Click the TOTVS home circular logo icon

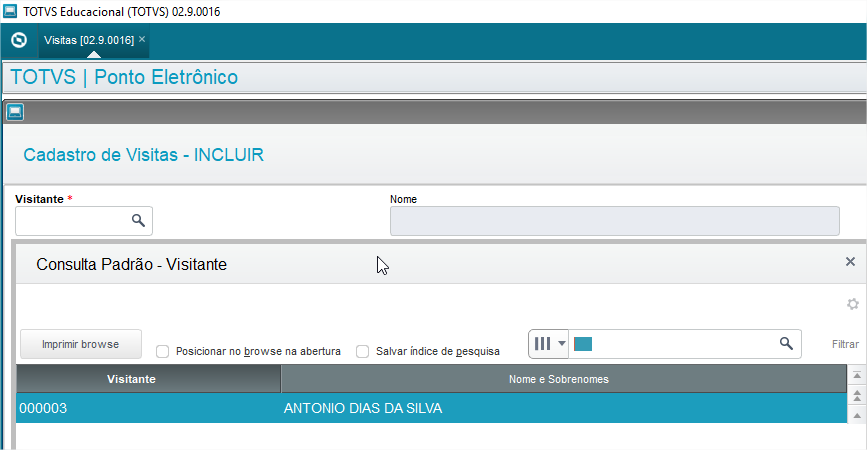point(19,40)
